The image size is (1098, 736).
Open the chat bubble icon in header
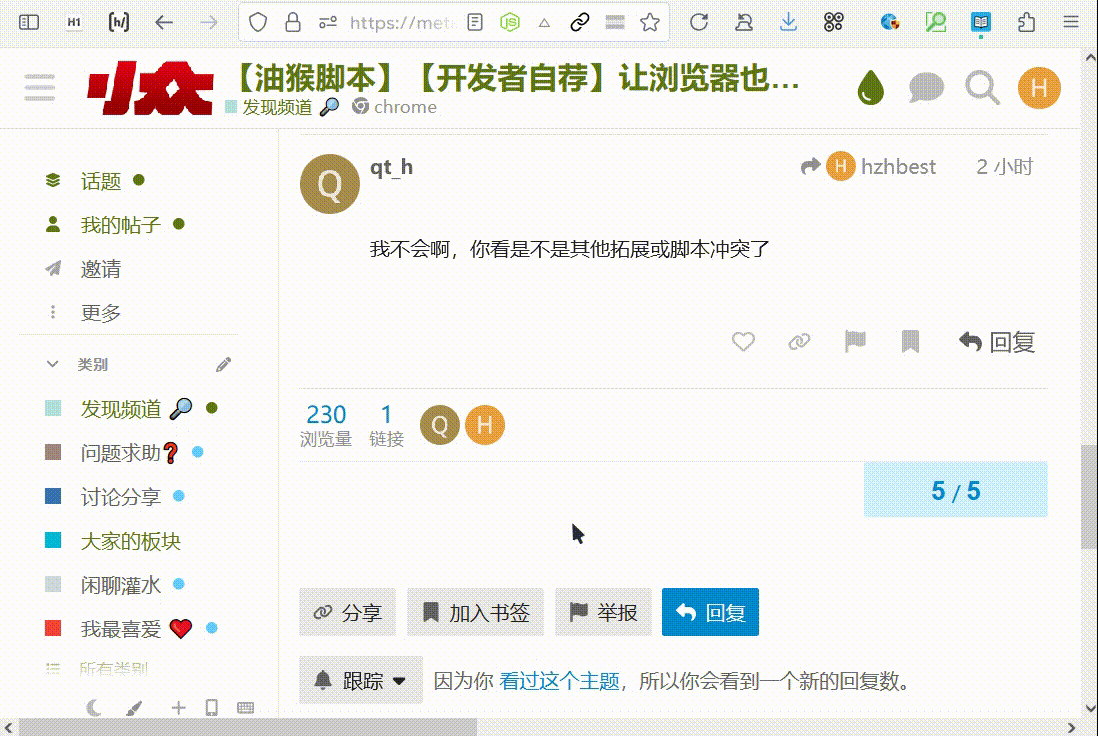[926, 89]
